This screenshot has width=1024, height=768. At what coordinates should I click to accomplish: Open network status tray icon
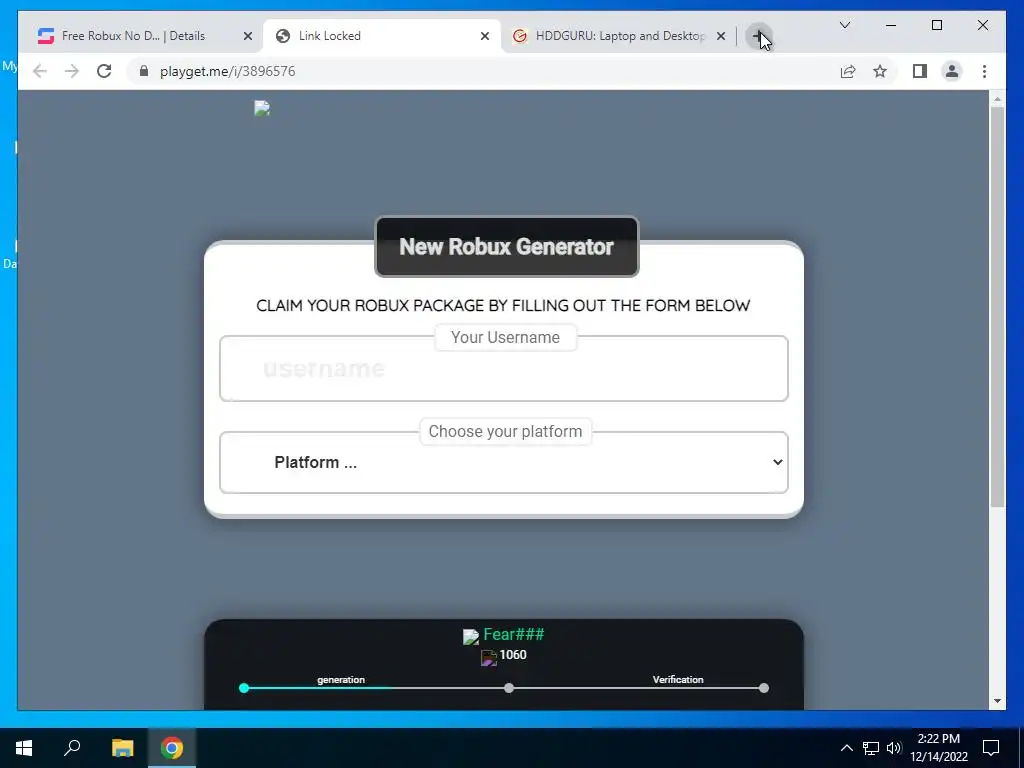coord(871,748)
